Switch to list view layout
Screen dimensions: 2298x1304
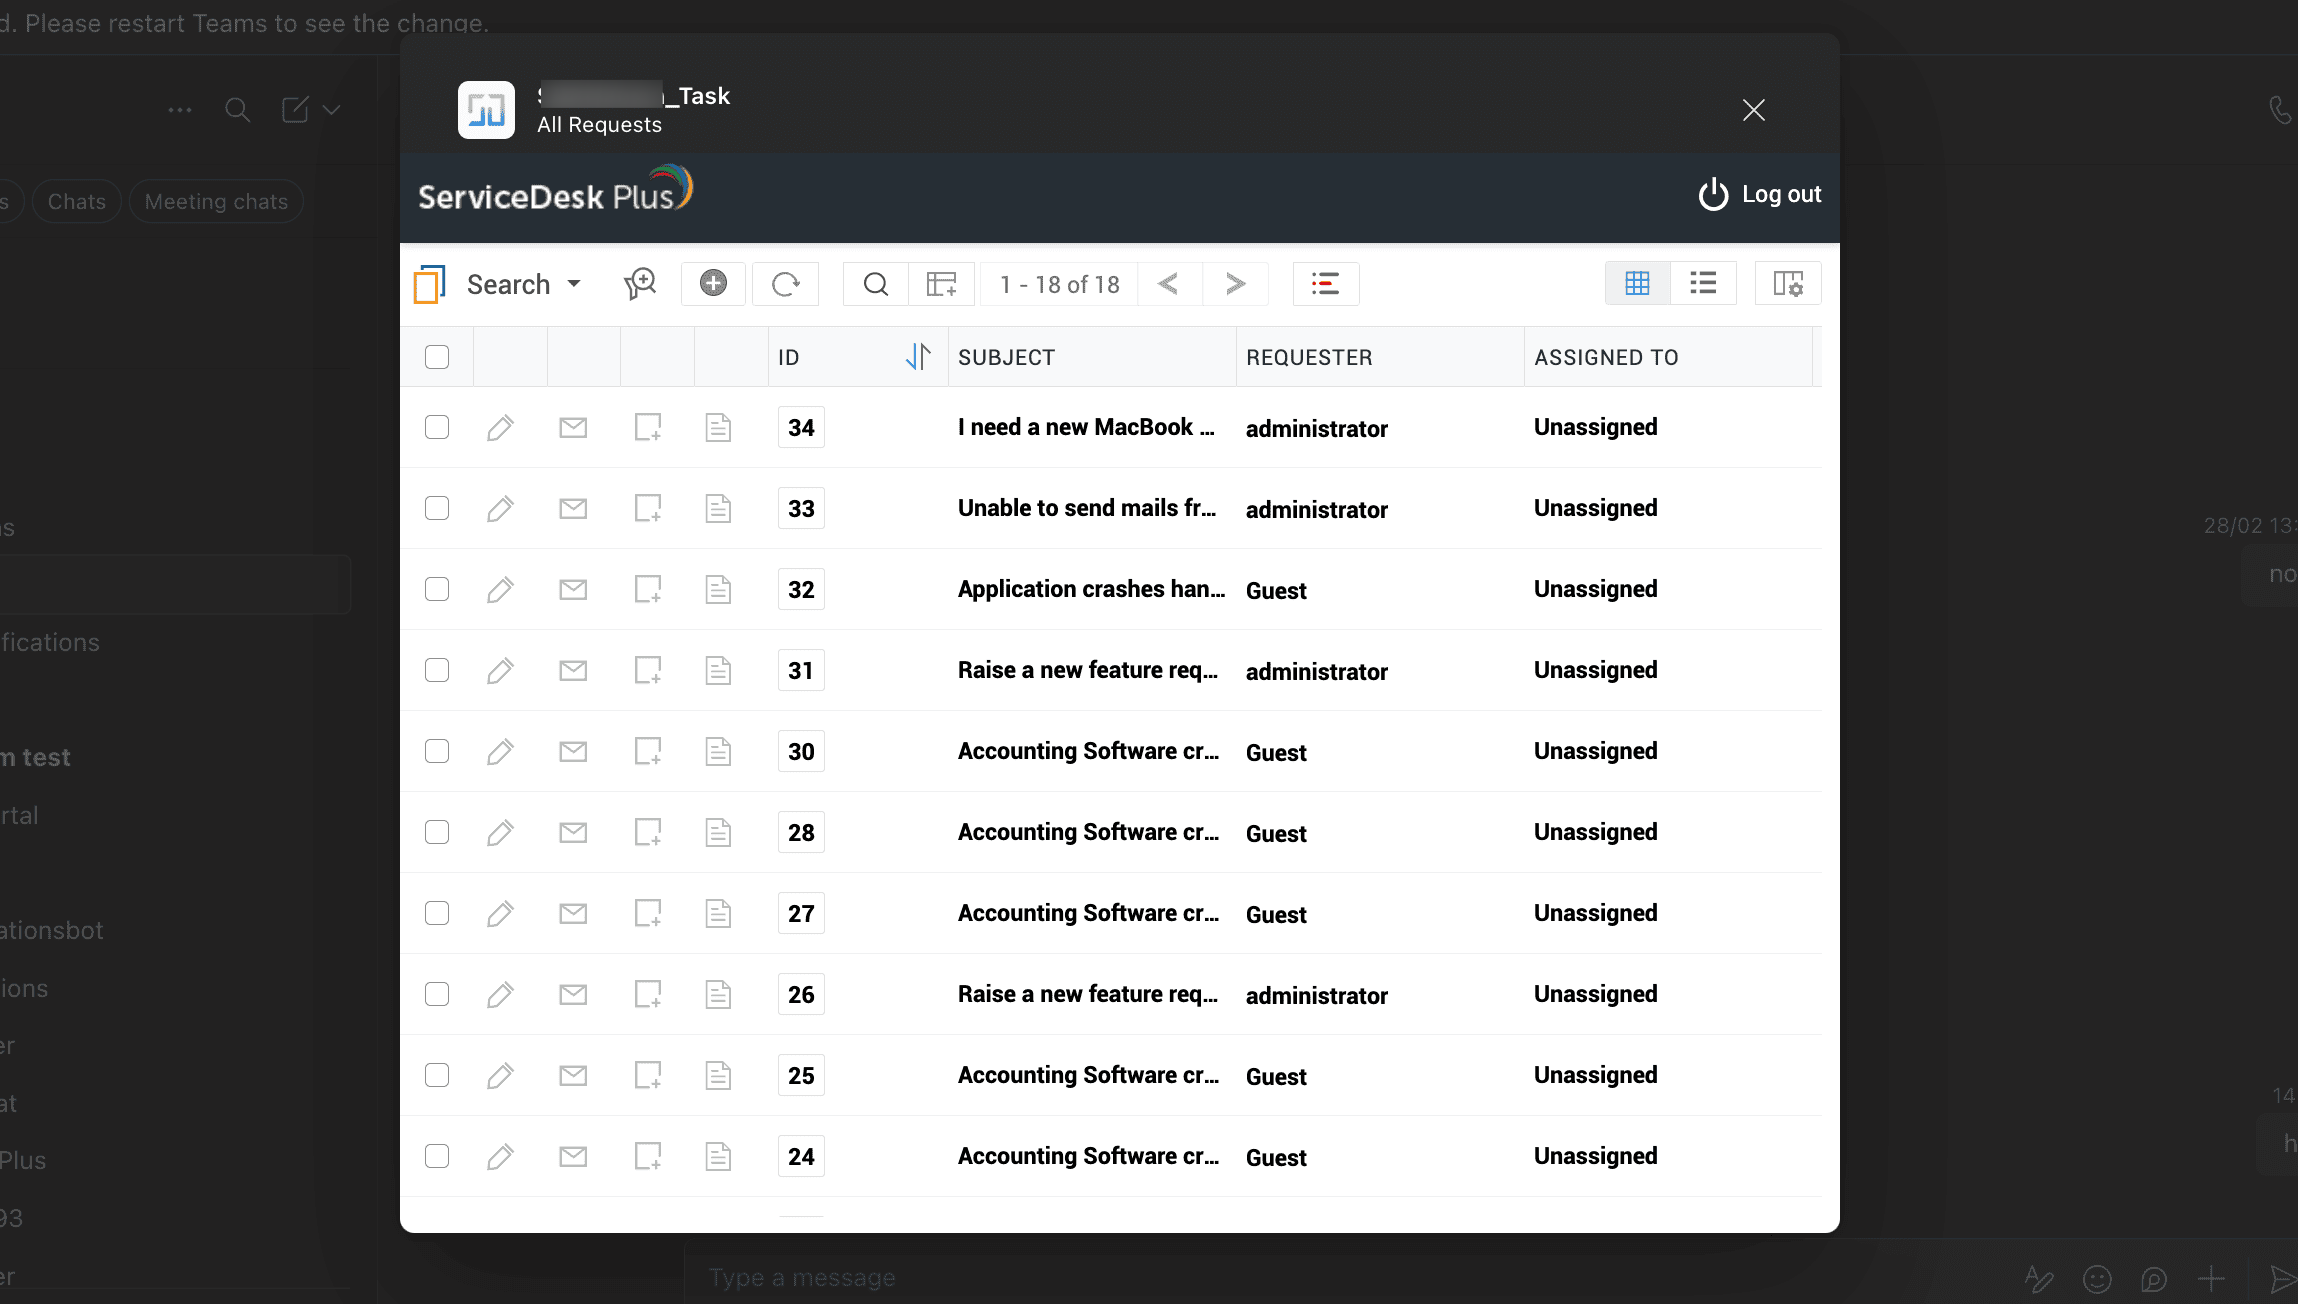pyautogui.click(x=1703, y=284)
